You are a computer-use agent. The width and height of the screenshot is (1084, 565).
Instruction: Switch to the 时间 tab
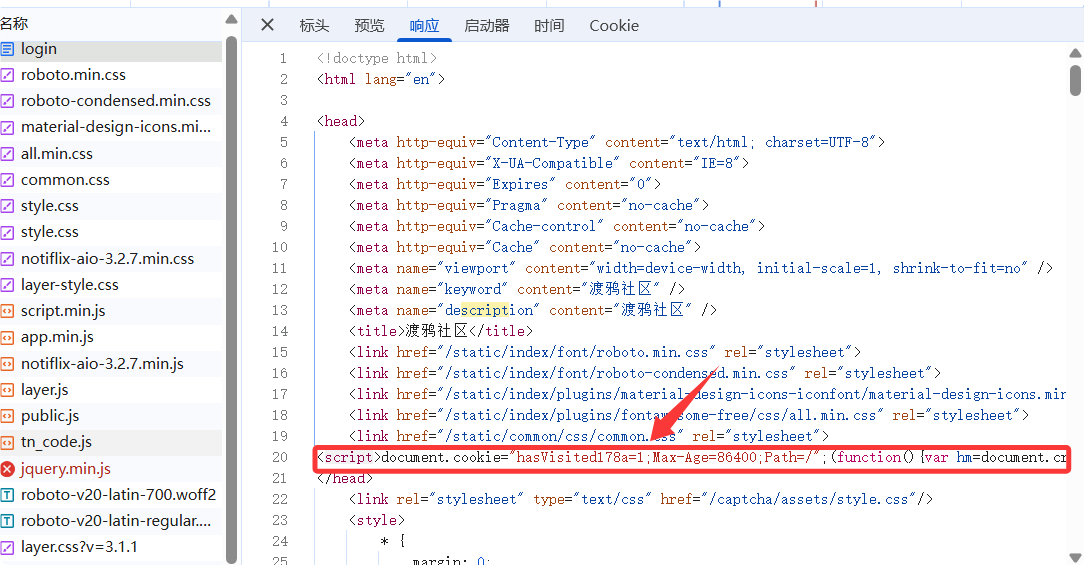549,26
